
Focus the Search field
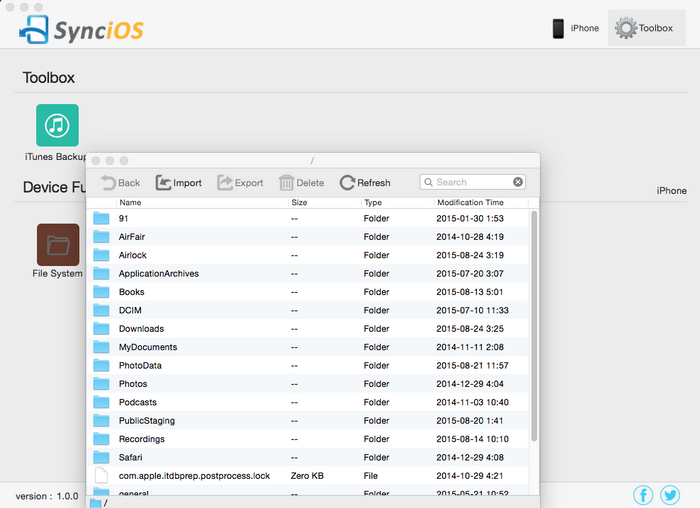[472, 182]
